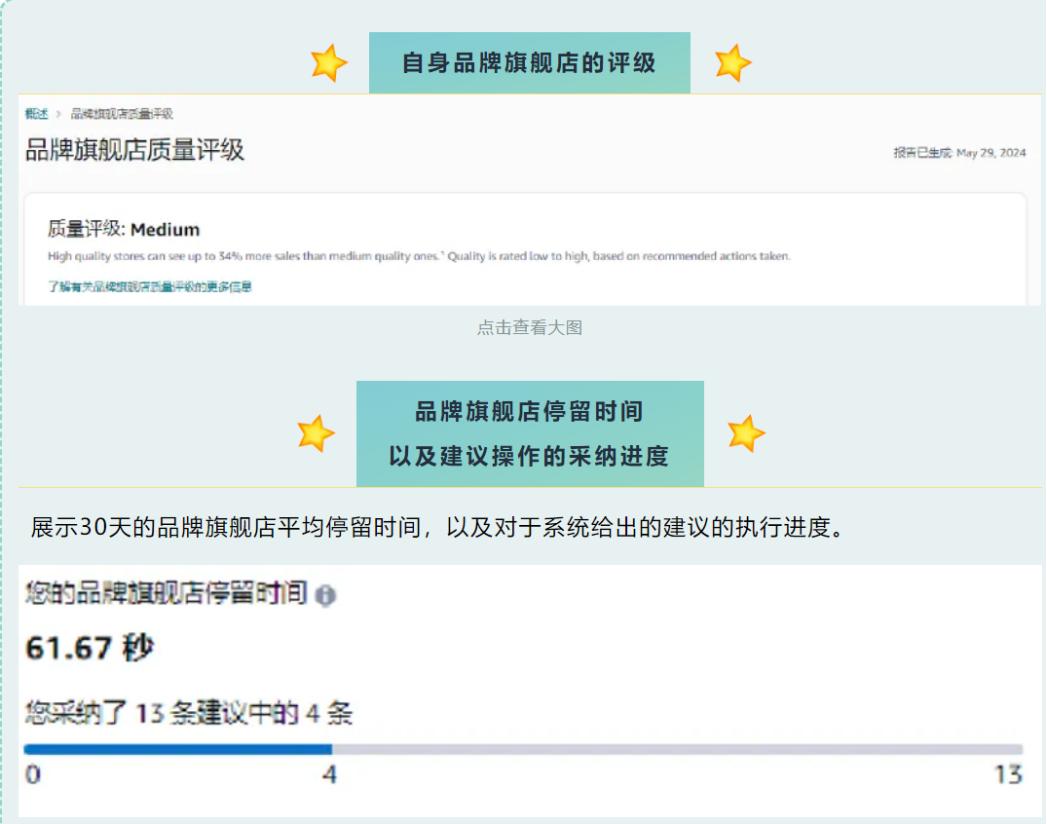Click the 自身品牌旗舰店的评级 teal banner

[x=530, y=63]
